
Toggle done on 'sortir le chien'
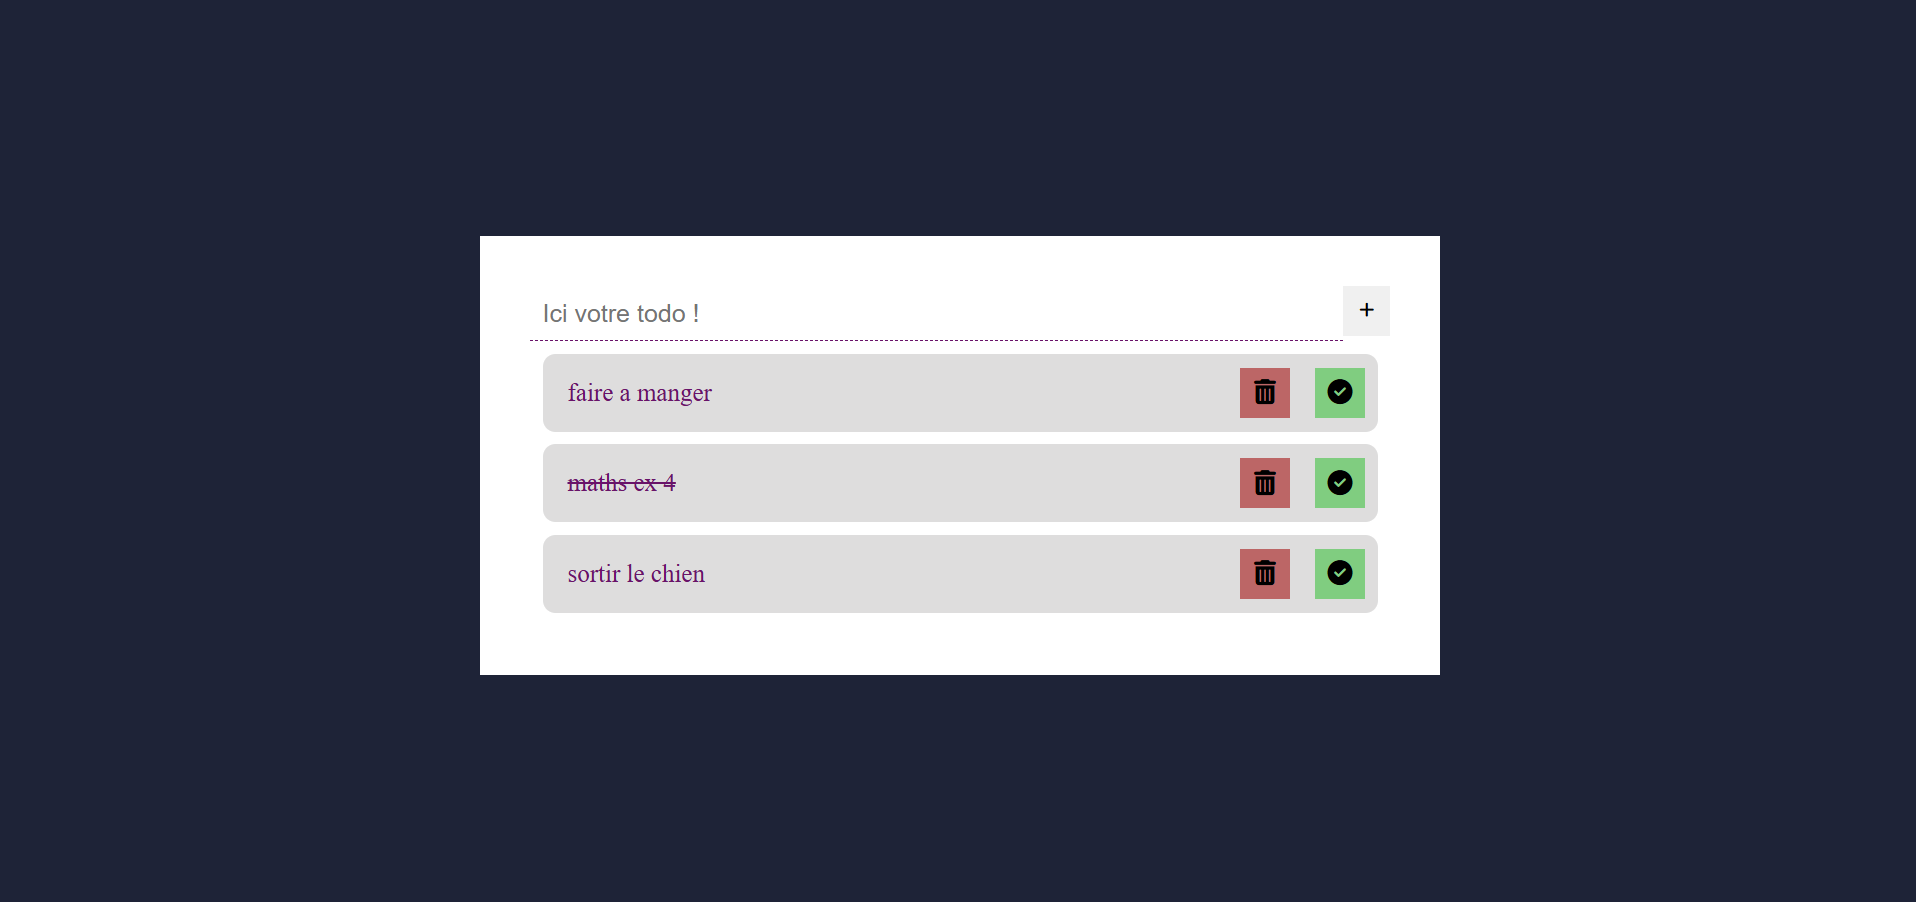[x=1339, y=574]
